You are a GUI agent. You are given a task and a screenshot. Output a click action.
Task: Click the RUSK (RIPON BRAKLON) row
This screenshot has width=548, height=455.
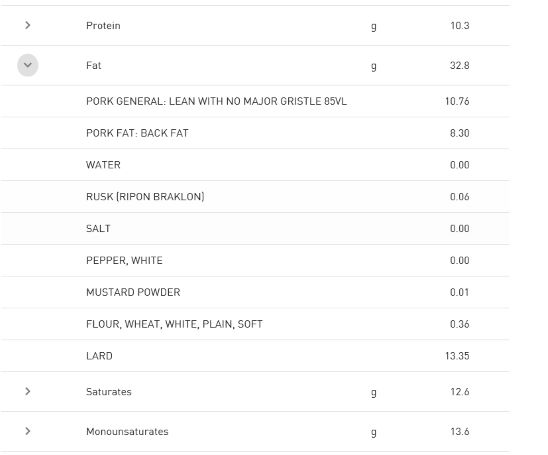[255, 197]
